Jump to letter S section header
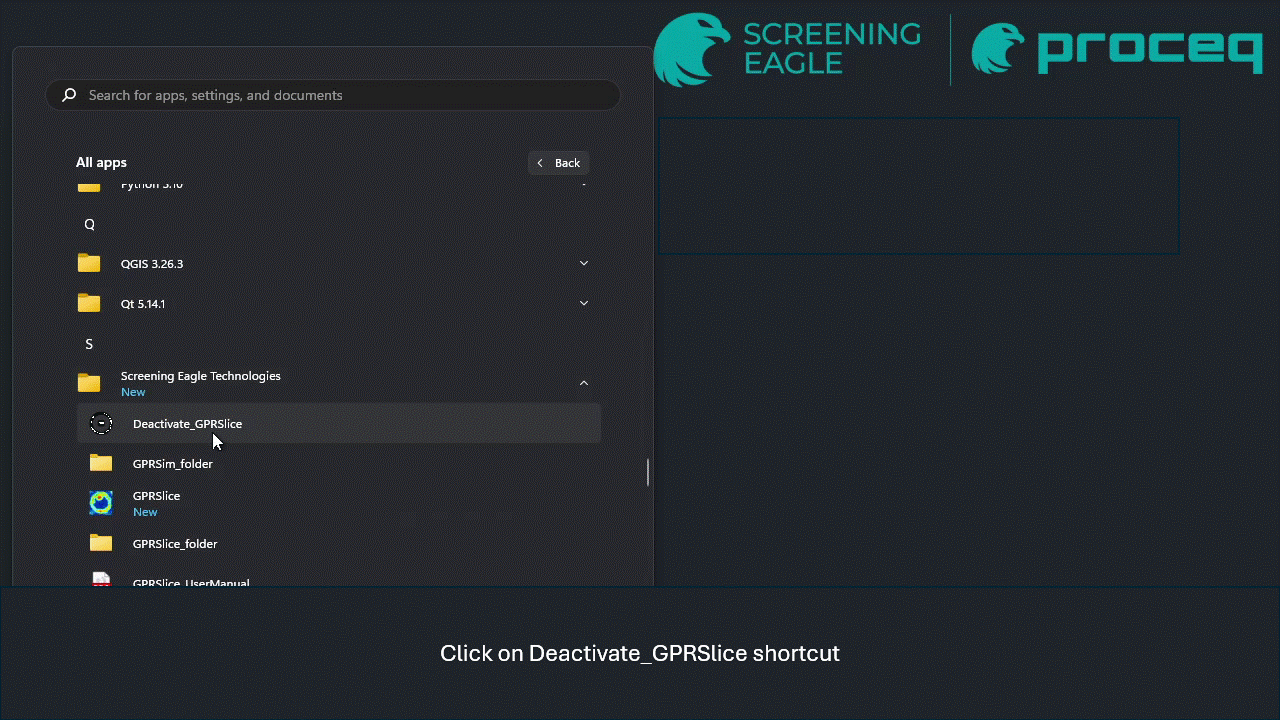 [x=89, y=344]
